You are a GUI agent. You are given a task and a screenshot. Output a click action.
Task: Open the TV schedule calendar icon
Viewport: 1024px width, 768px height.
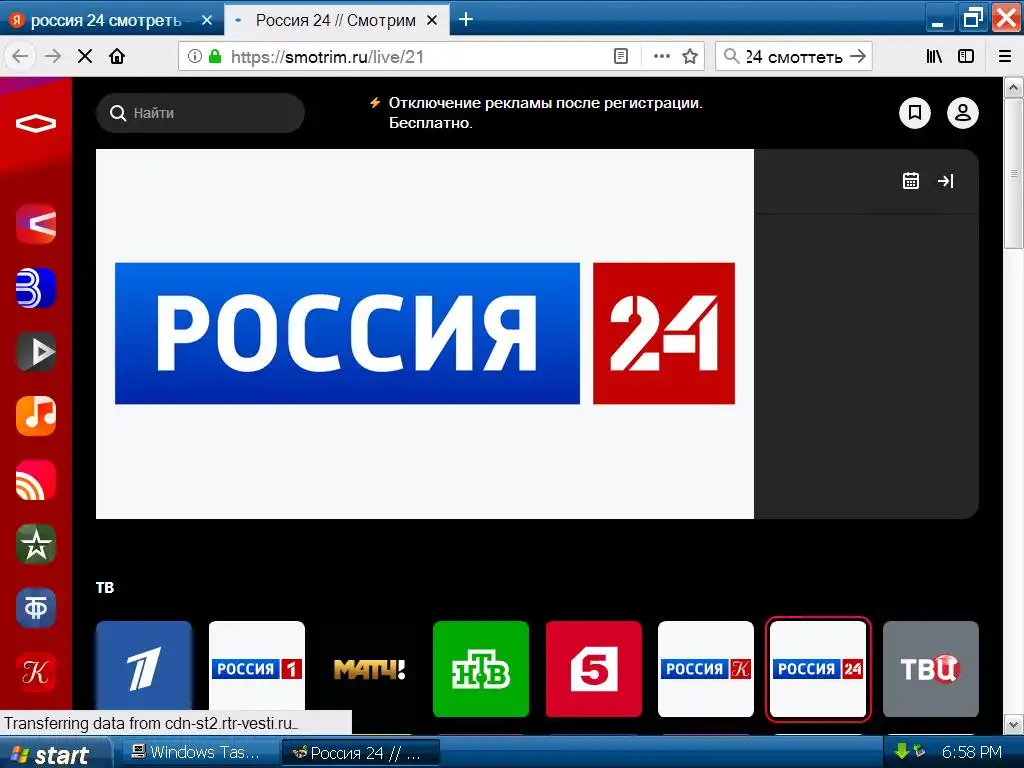[911, 181]
